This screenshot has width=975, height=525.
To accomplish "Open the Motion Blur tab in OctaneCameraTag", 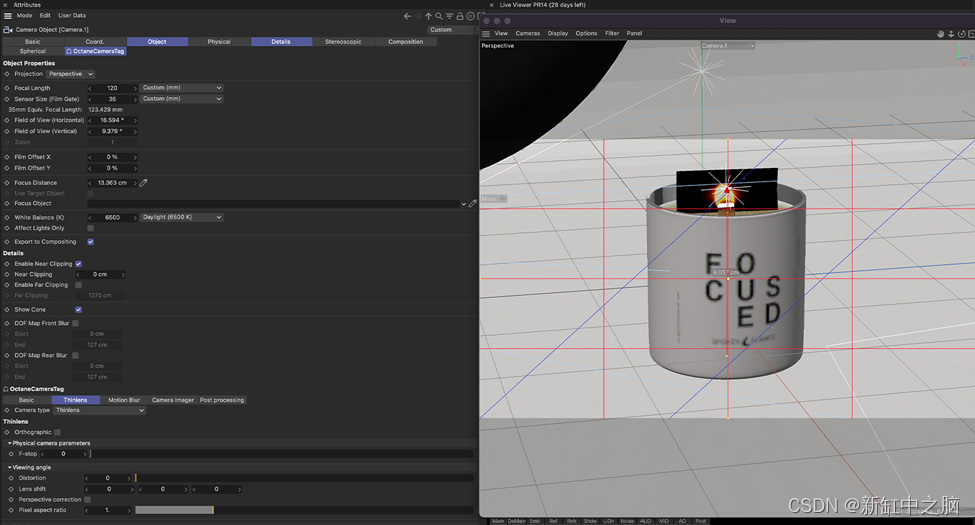I will coord(124,400).
